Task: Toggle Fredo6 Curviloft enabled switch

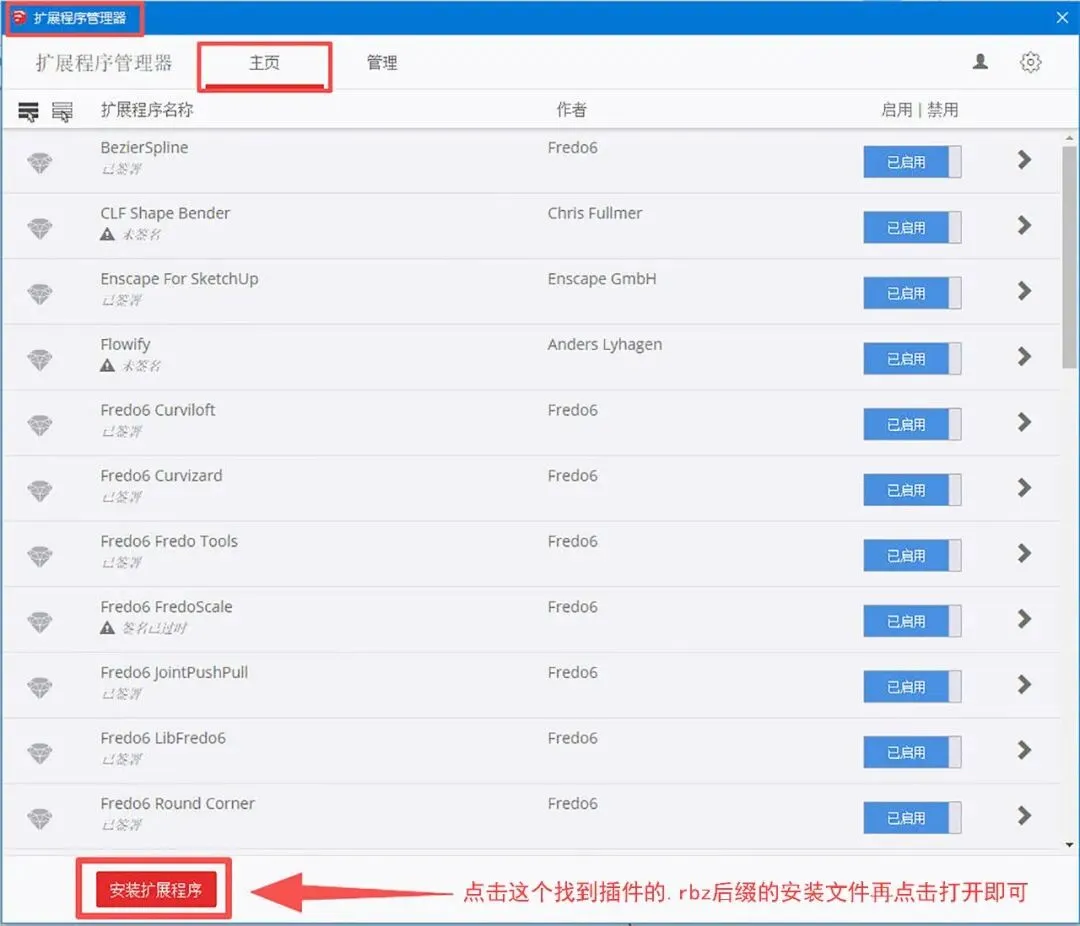Action: [912, 424]
